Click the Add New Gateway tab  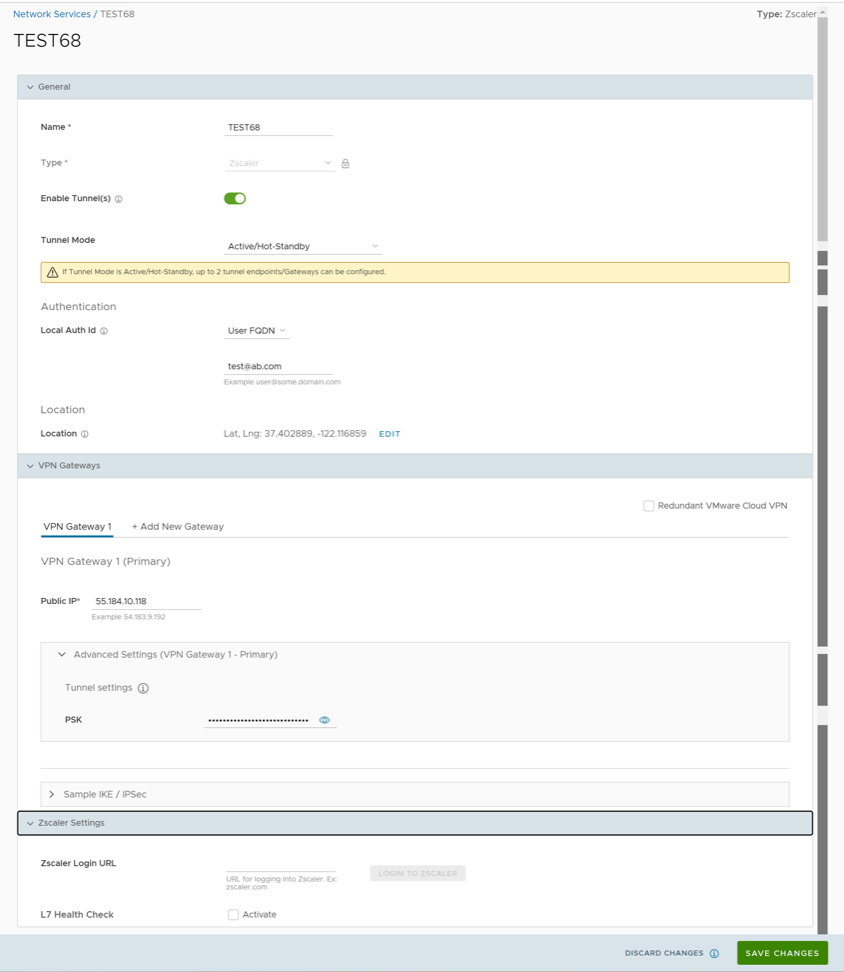[x=178, y=526]
